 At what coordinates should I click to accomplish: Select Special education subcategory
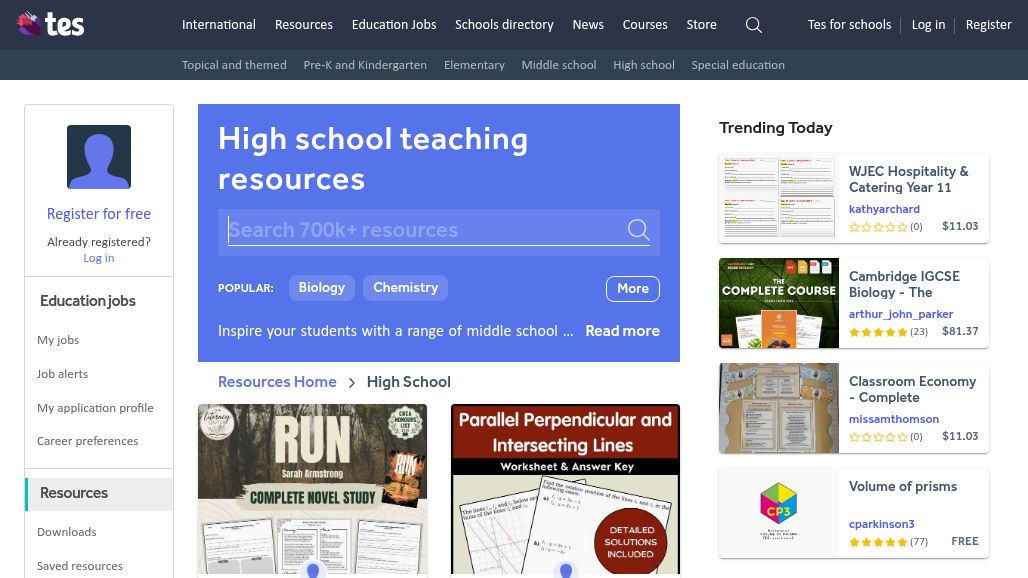point(738,65)
